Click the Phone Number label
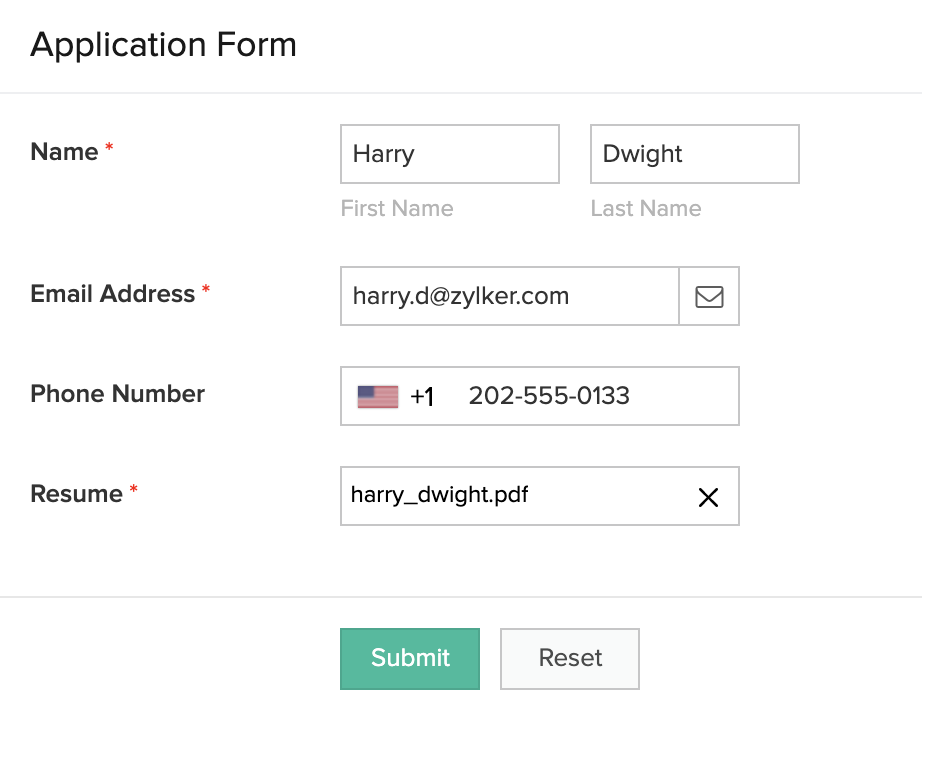Image resolution: width=948 pixels, height=774 pixels. [x=117, y=394]
